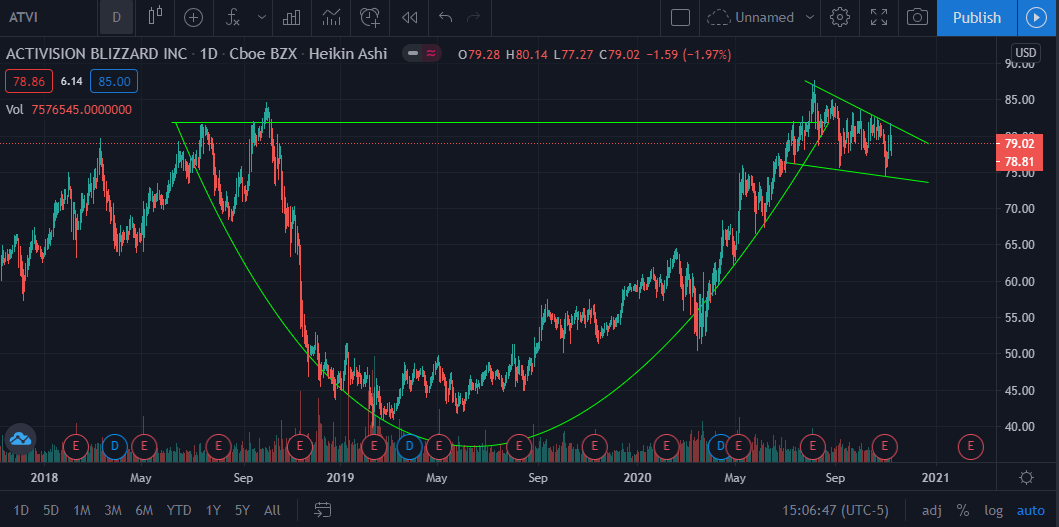This screenshot has width=1059, height=527.
Task: Select the ACTIVISION BLIZZARD INC chart title
Action: [x=96, y=54]
